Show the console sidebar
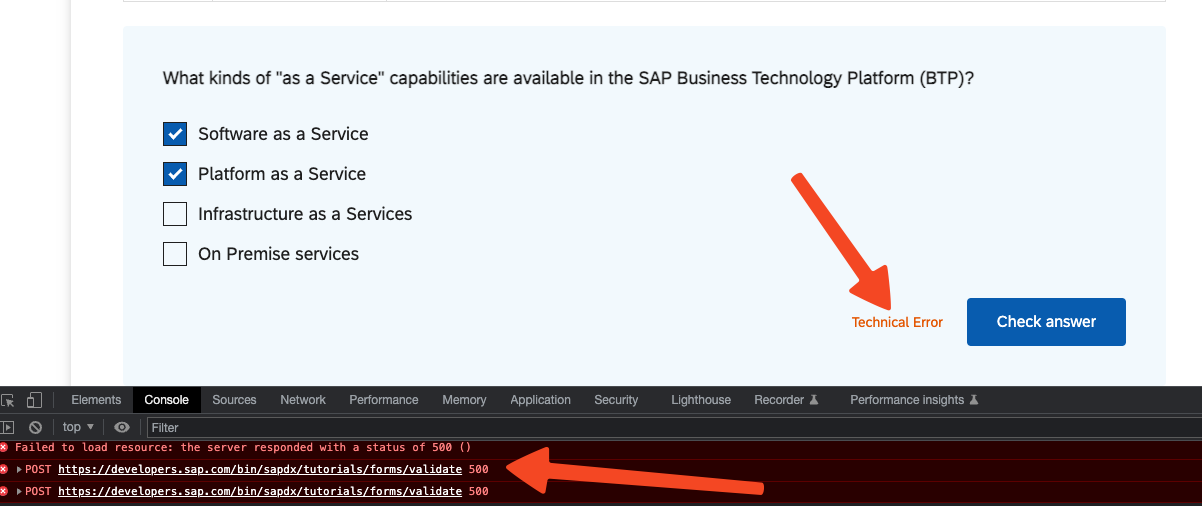 8,427
